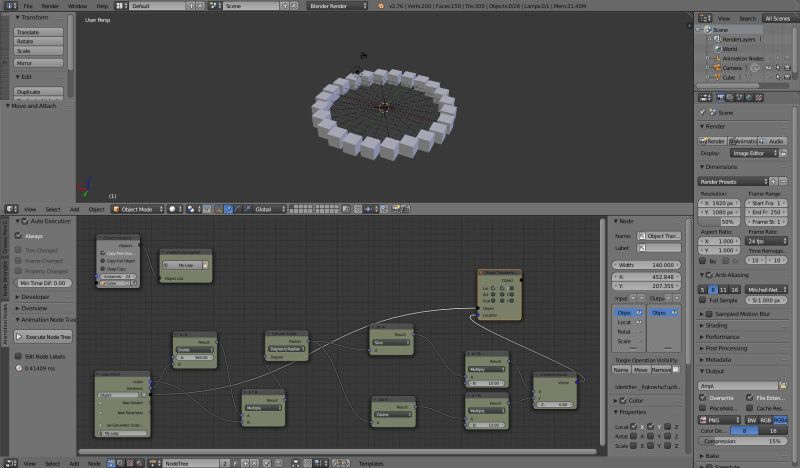Click the Blender info editor icon top-left
The height and width of the screenshot is (468, 800).
coord(10,6)
